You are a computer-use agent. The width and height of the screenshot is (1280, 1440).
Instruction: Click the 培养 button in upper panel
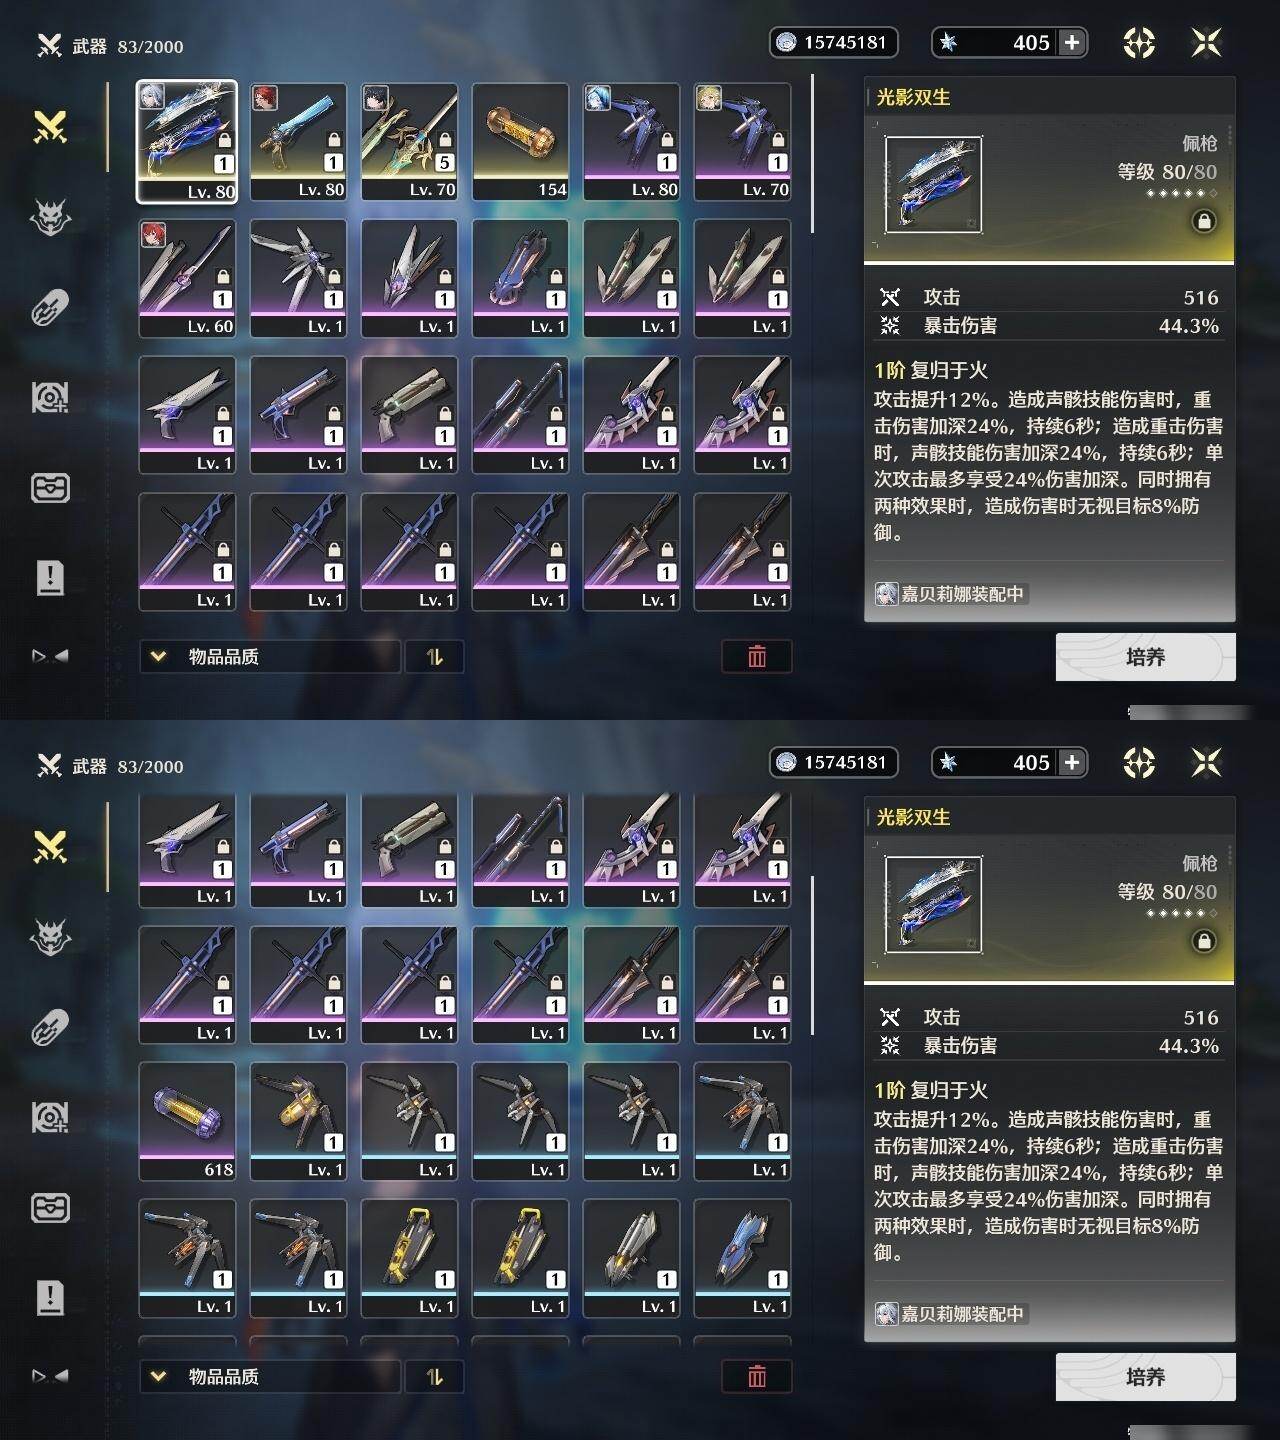click(x=1145, y=657)
